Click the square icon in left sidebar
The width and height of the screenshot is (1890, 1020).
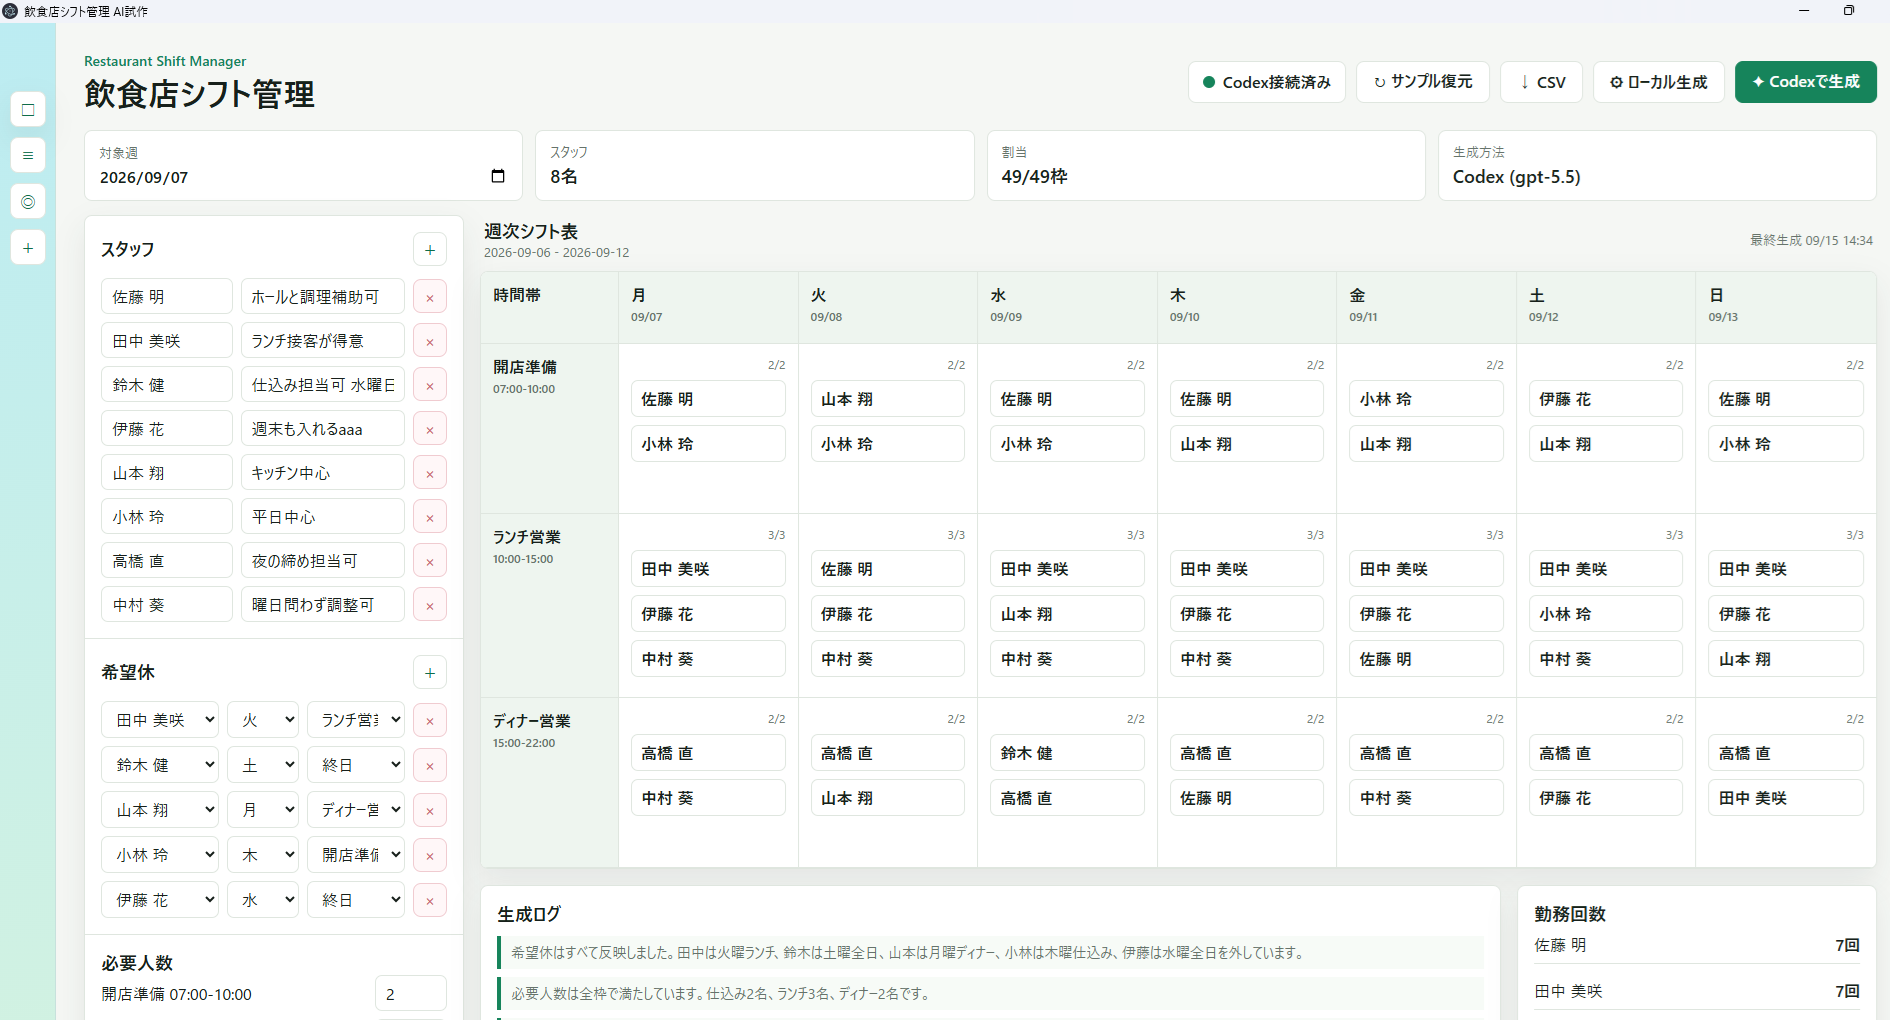[x=28, y=109]
